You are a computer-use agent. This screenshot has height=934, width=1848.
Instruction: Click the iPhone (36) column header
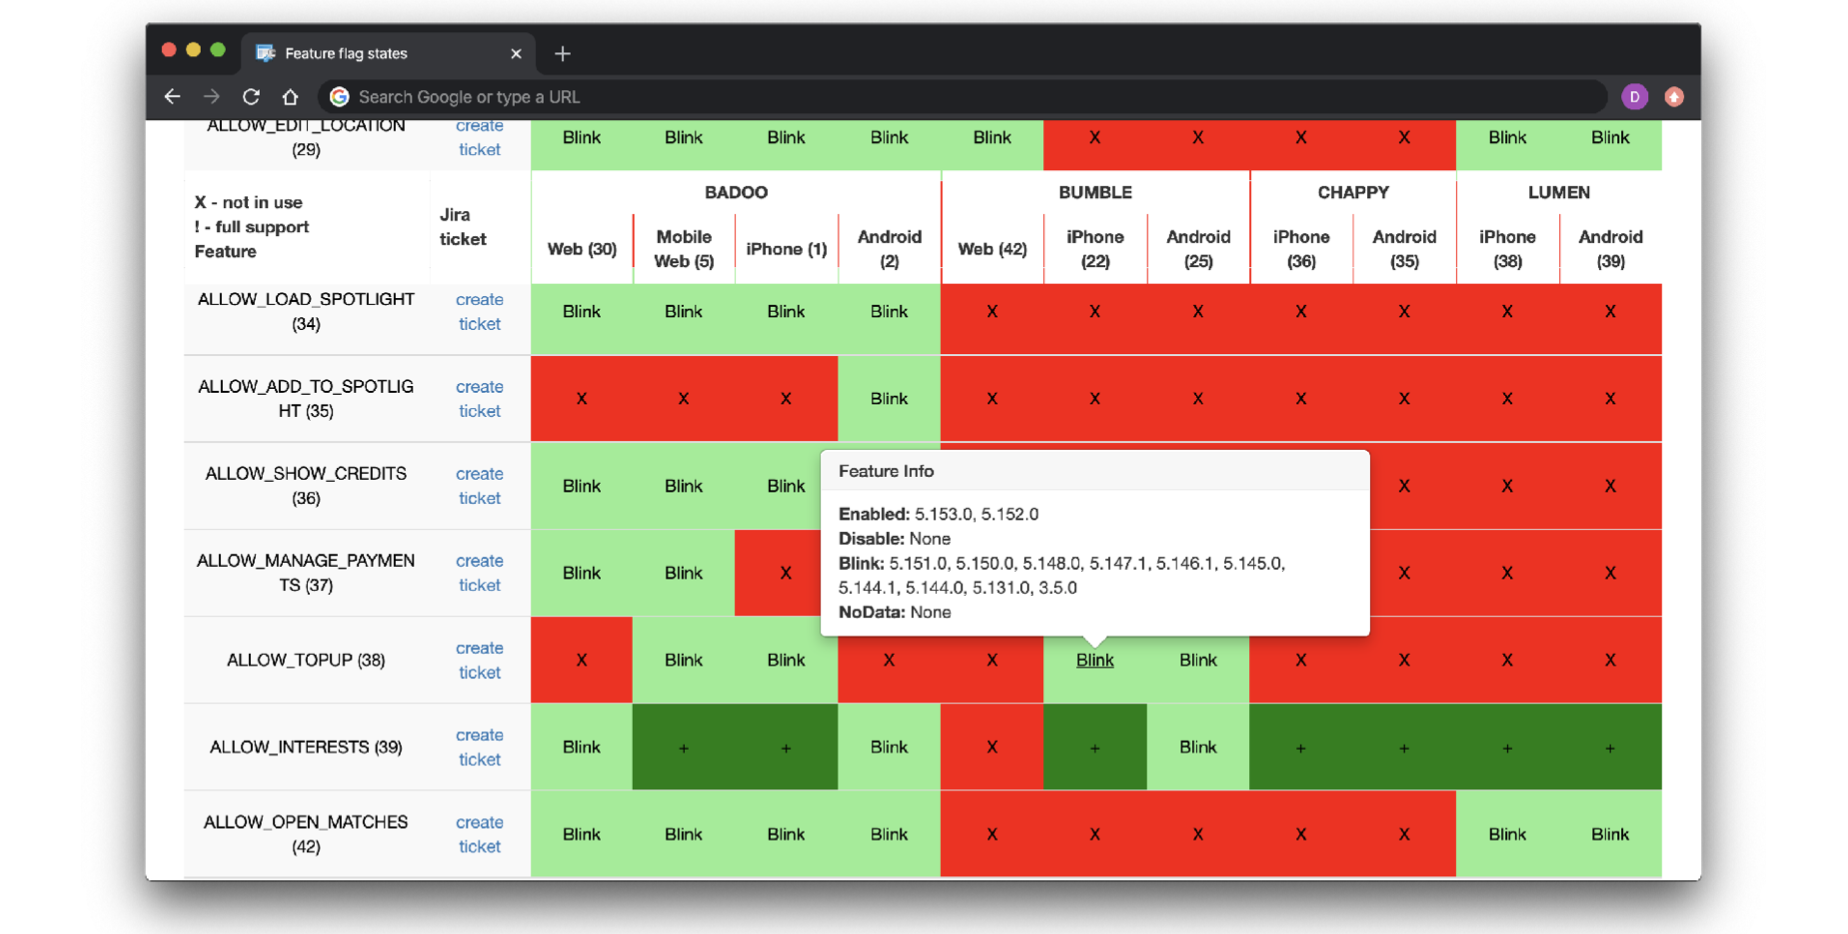click(1301, 249)
